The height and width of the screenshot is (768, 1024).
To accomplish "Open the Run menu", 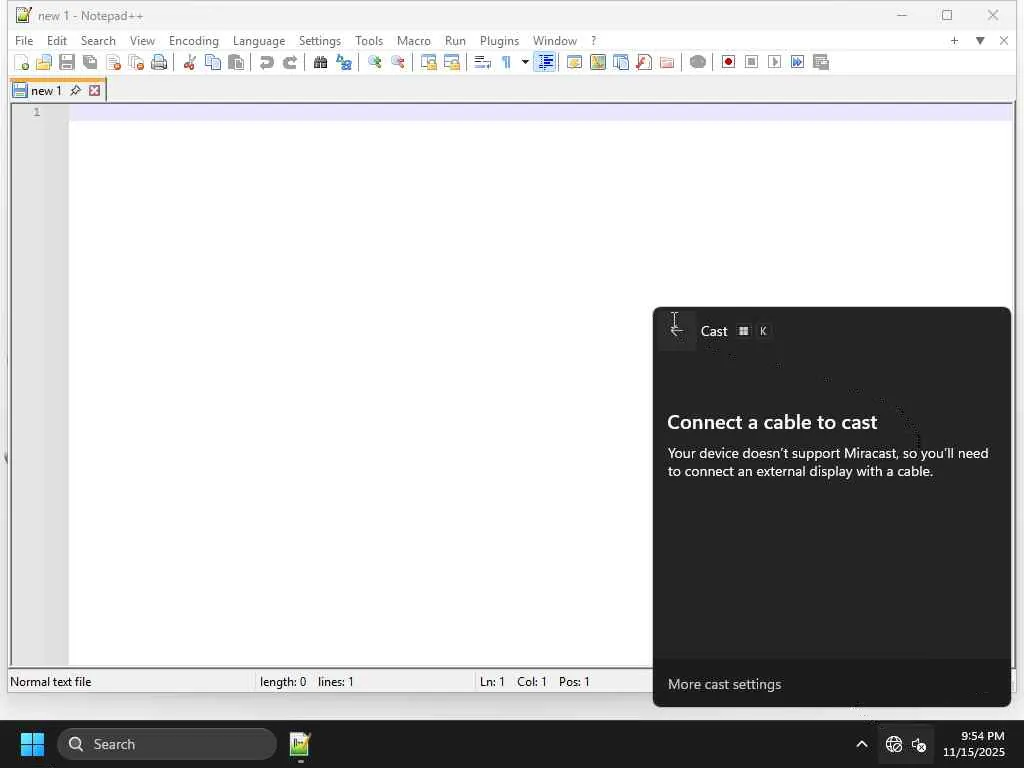I will (x=455, y=40).
